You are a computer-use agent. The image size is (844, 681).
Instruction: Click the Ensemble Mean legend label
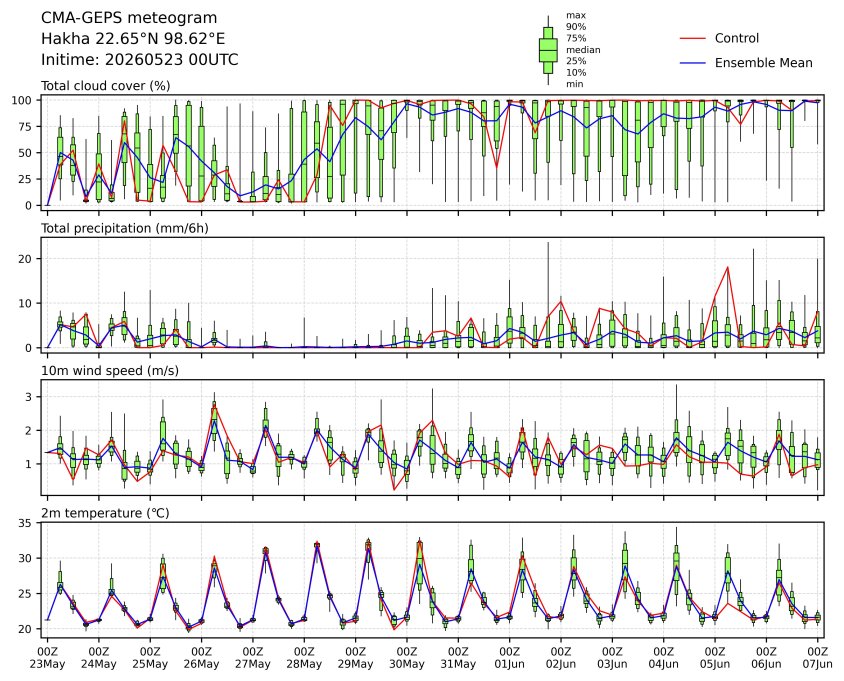(763, 63)
